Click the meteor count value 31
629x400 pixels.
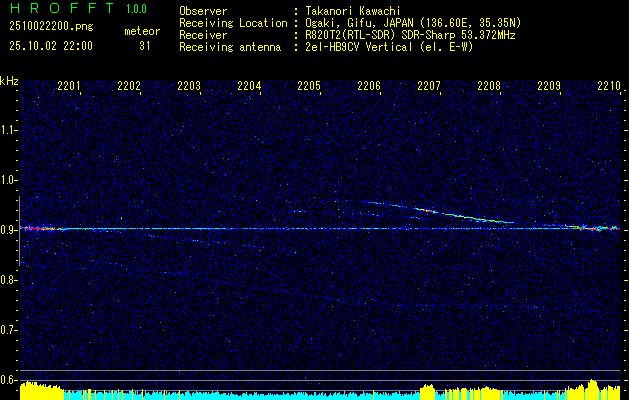coord(145,46)
